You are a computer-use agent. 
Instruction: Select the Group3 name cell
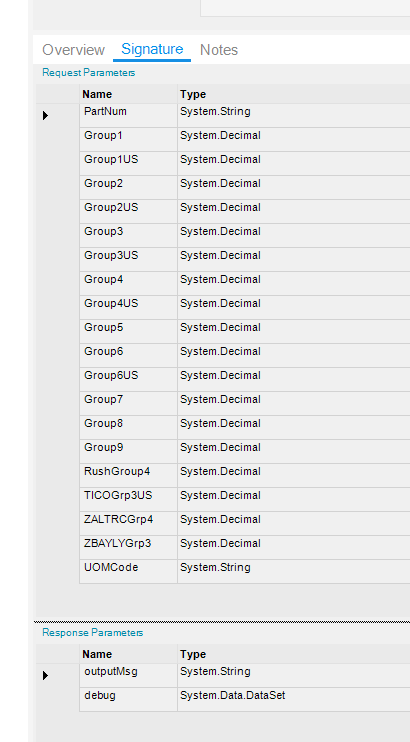click(x=128, y=236)
